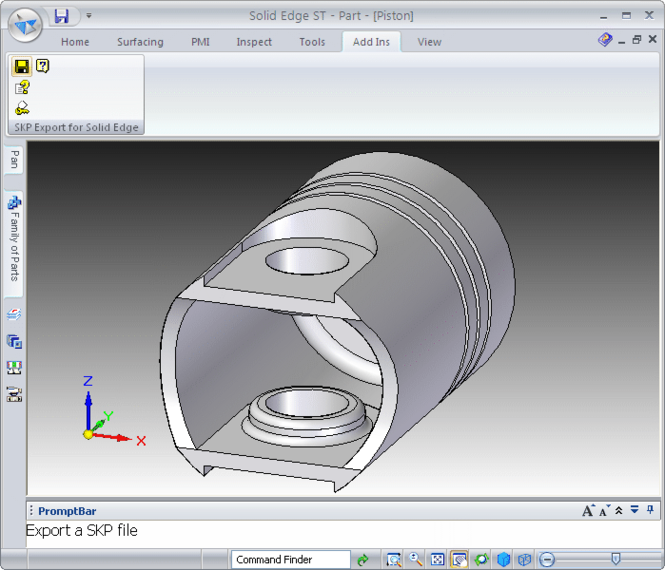Click the Feature Playback sidebar icon at bottom
Viewport: 665px width, 570px height.
[14, 394]
